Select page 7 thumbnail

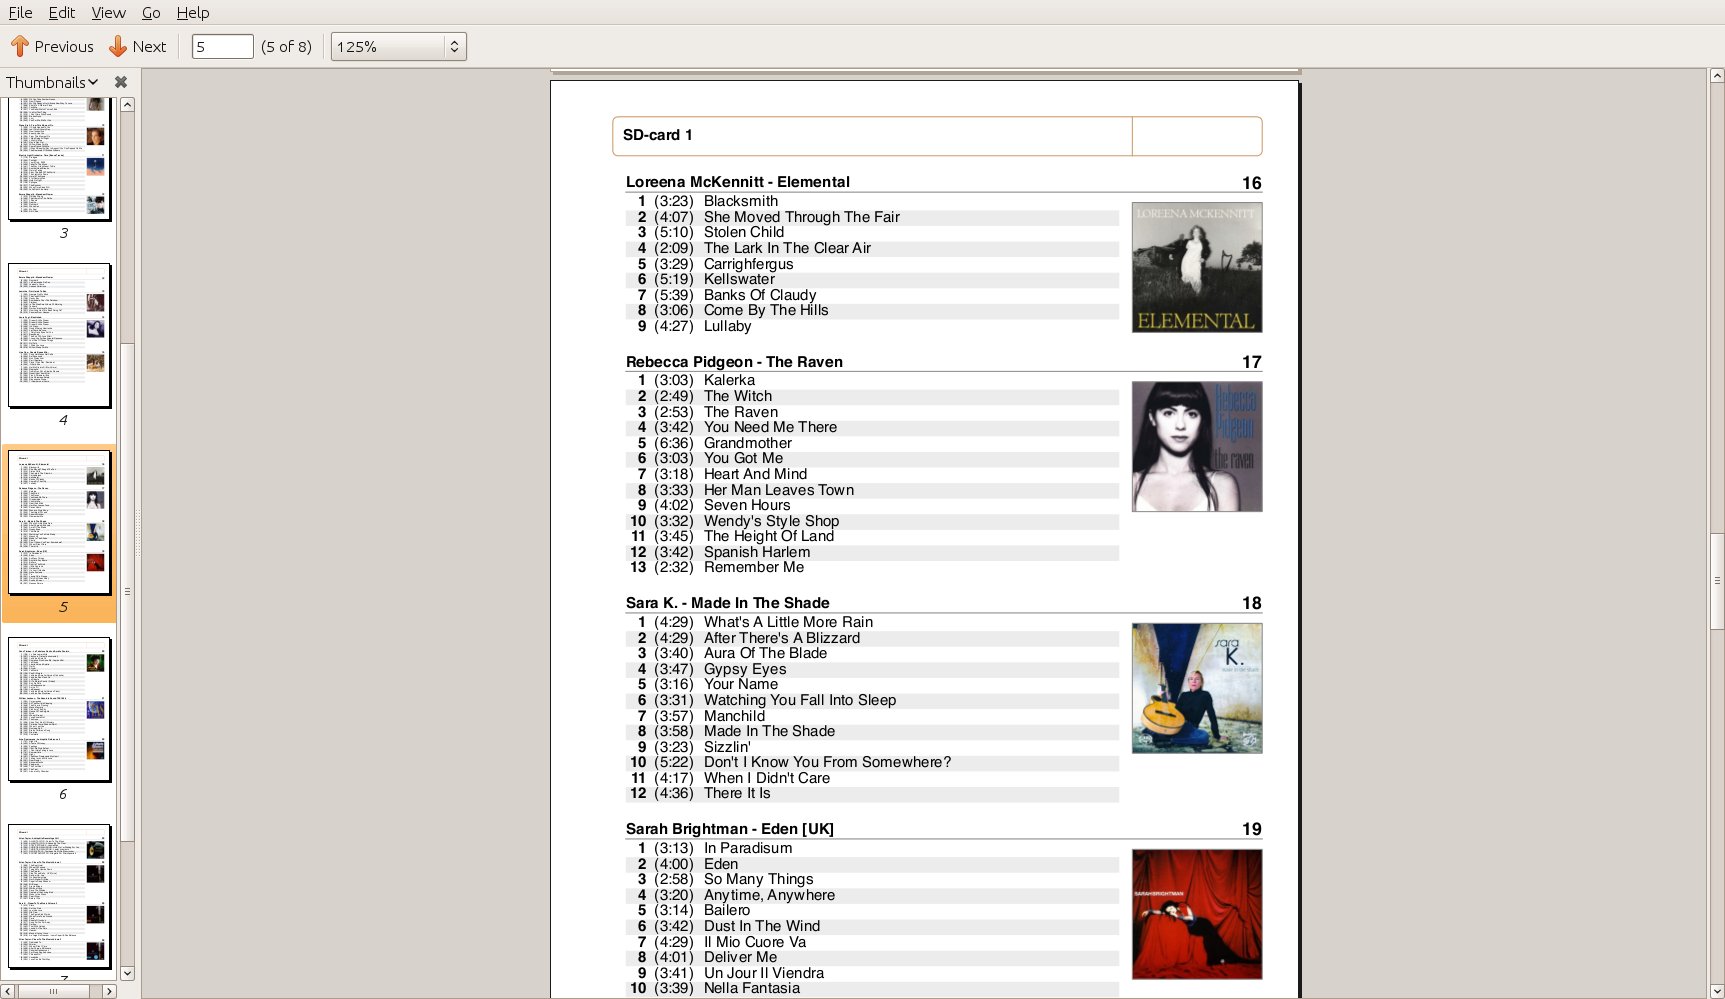coord(60,896)
